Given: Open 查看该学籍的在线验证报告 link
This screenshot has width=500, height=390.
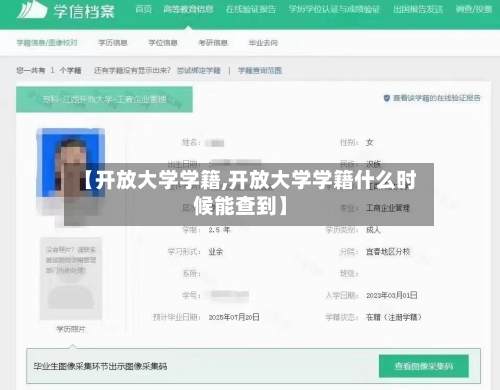Looking at the screenshot, I should click(437, 98).
